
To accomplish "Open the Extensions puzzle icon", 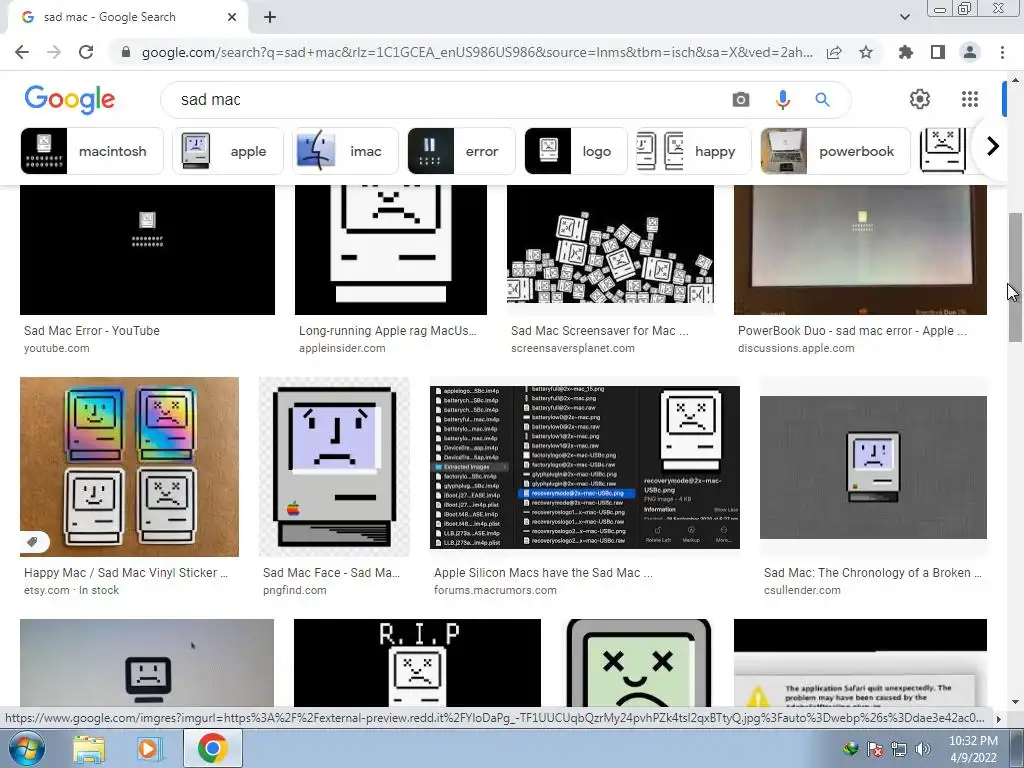I will click(906, 52).
